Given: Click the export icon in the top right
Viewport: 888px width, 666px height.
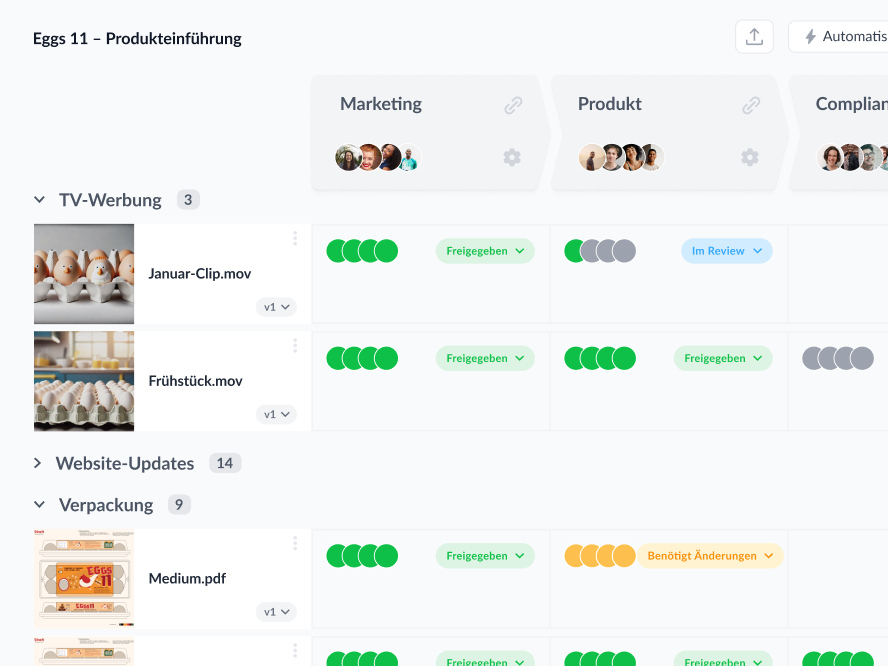Looking at the screenshot, I should (754, 36).
